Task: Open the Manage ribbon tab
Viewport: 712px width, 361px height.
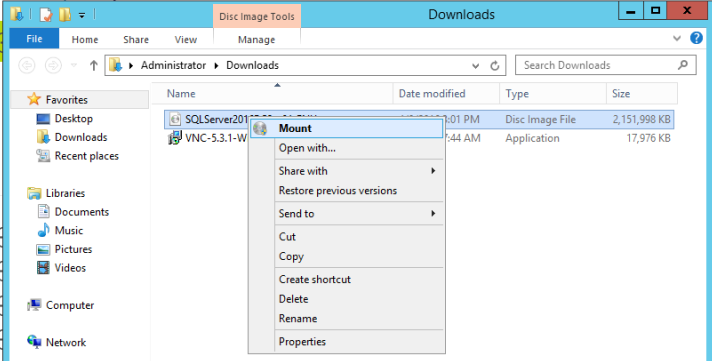Action: tap(257, 40)
